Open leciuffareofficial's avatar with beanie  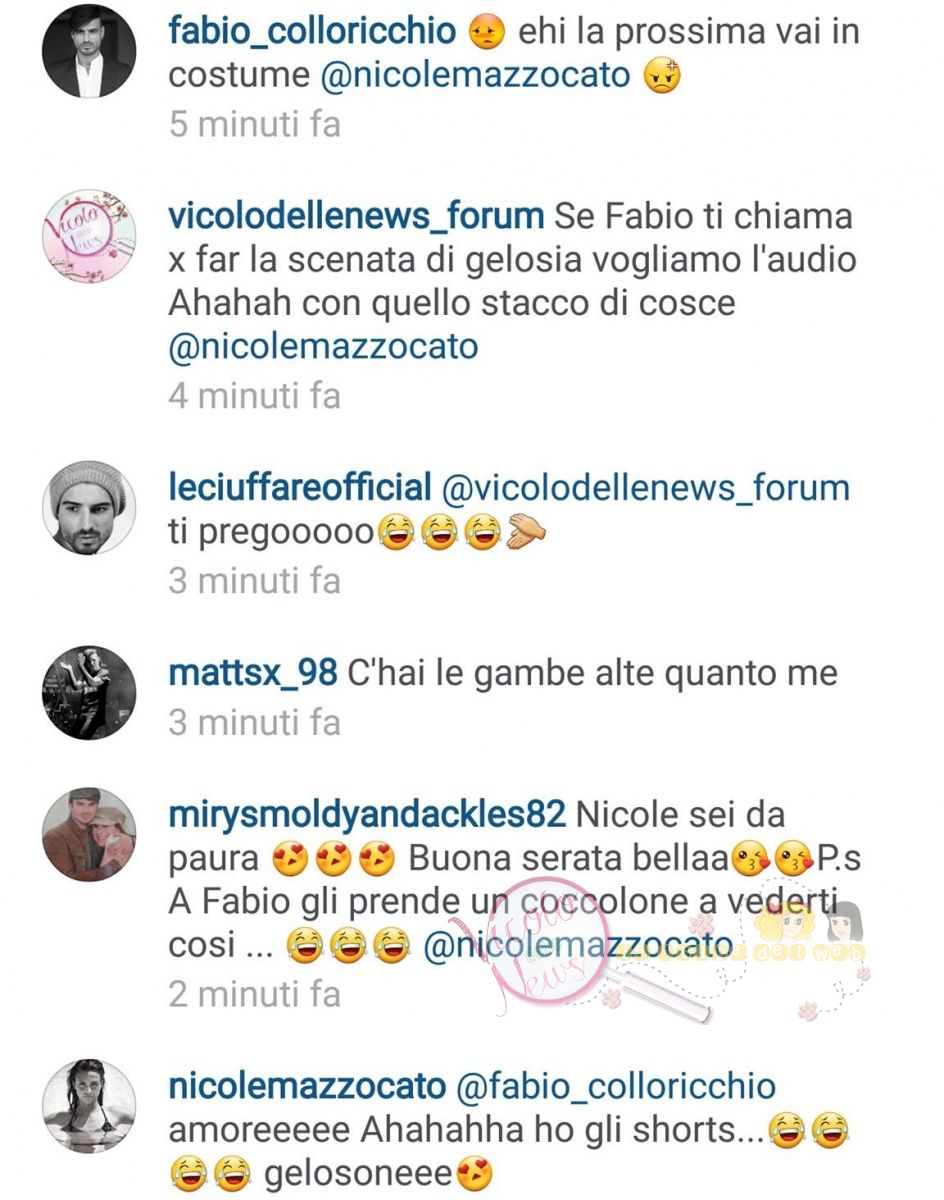click(x=88, y=507)
